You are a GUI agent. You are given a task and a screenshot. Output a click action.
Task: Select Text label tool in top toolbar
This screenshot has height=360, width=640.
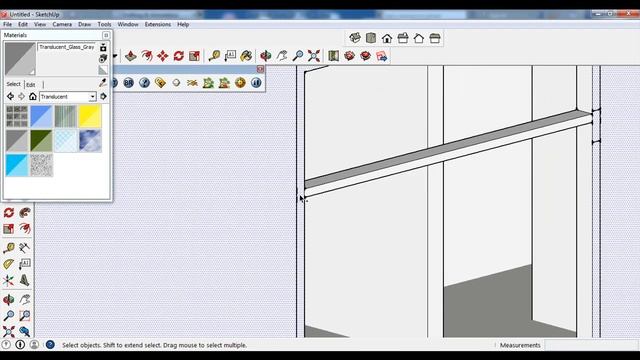coord(230,56)
